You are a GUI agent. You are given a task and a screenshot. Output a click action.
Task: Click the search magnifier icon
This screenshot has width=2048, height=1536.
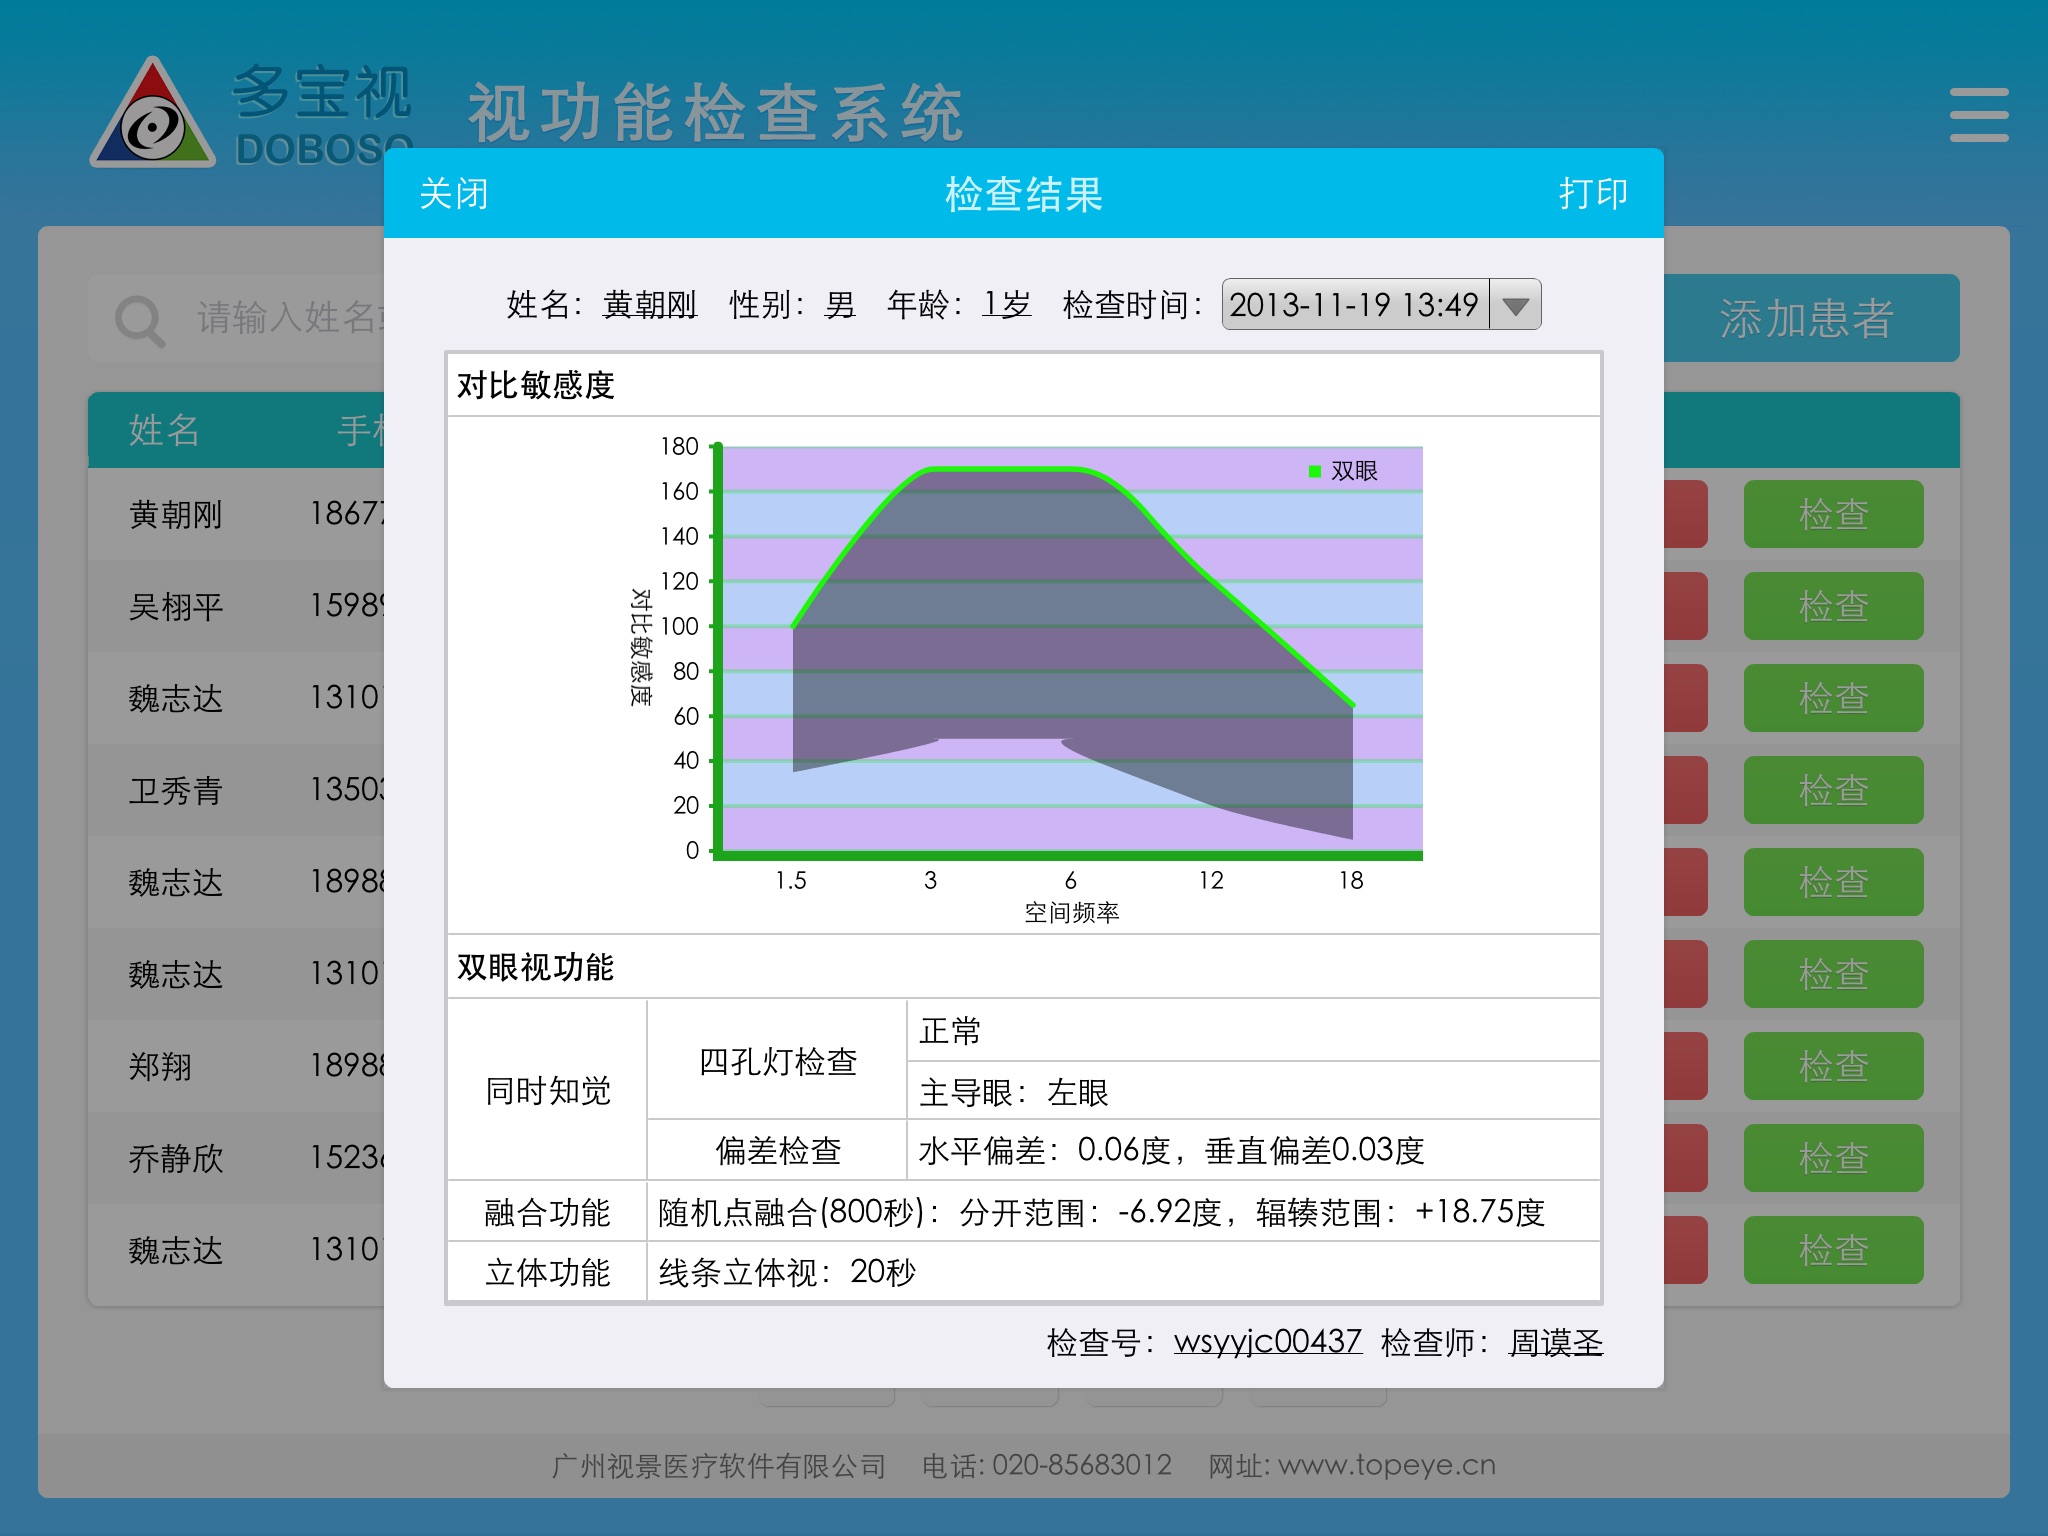pyautogui.click(x=139, y=320)
